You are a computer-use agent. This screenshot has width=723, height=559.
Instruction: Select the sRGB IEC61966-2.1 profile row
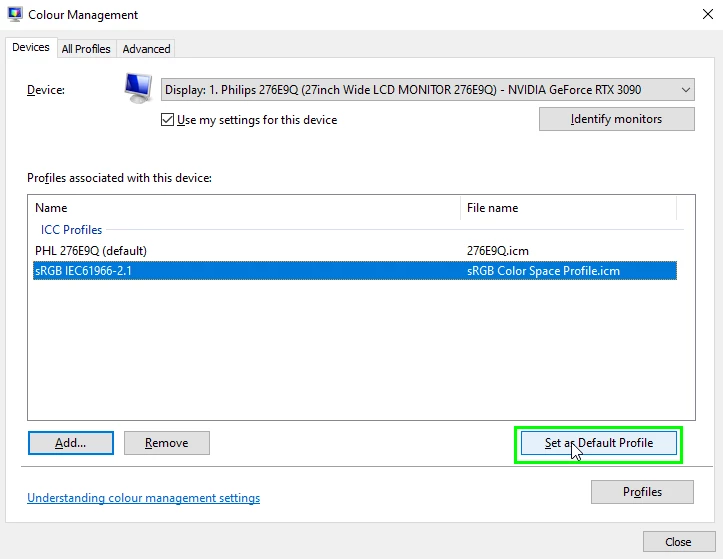coord(355,271)
